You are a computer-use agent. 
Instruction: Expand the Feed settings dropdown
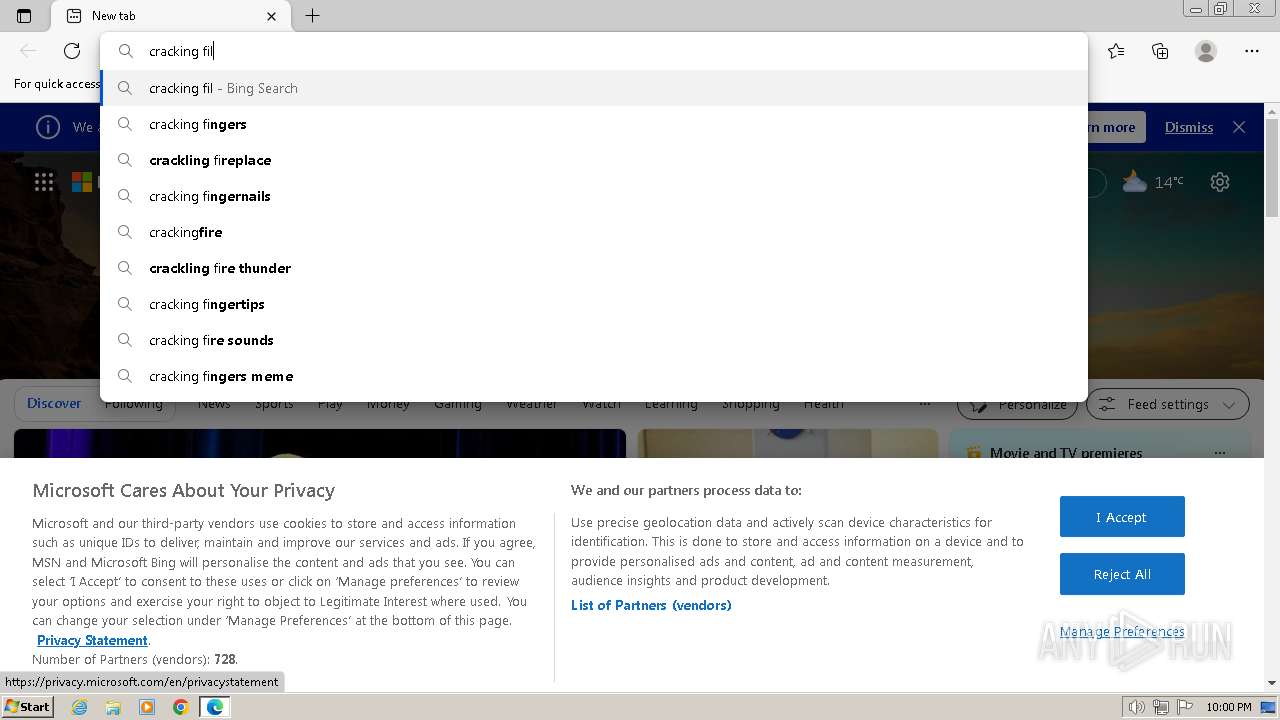[1168, 404]
